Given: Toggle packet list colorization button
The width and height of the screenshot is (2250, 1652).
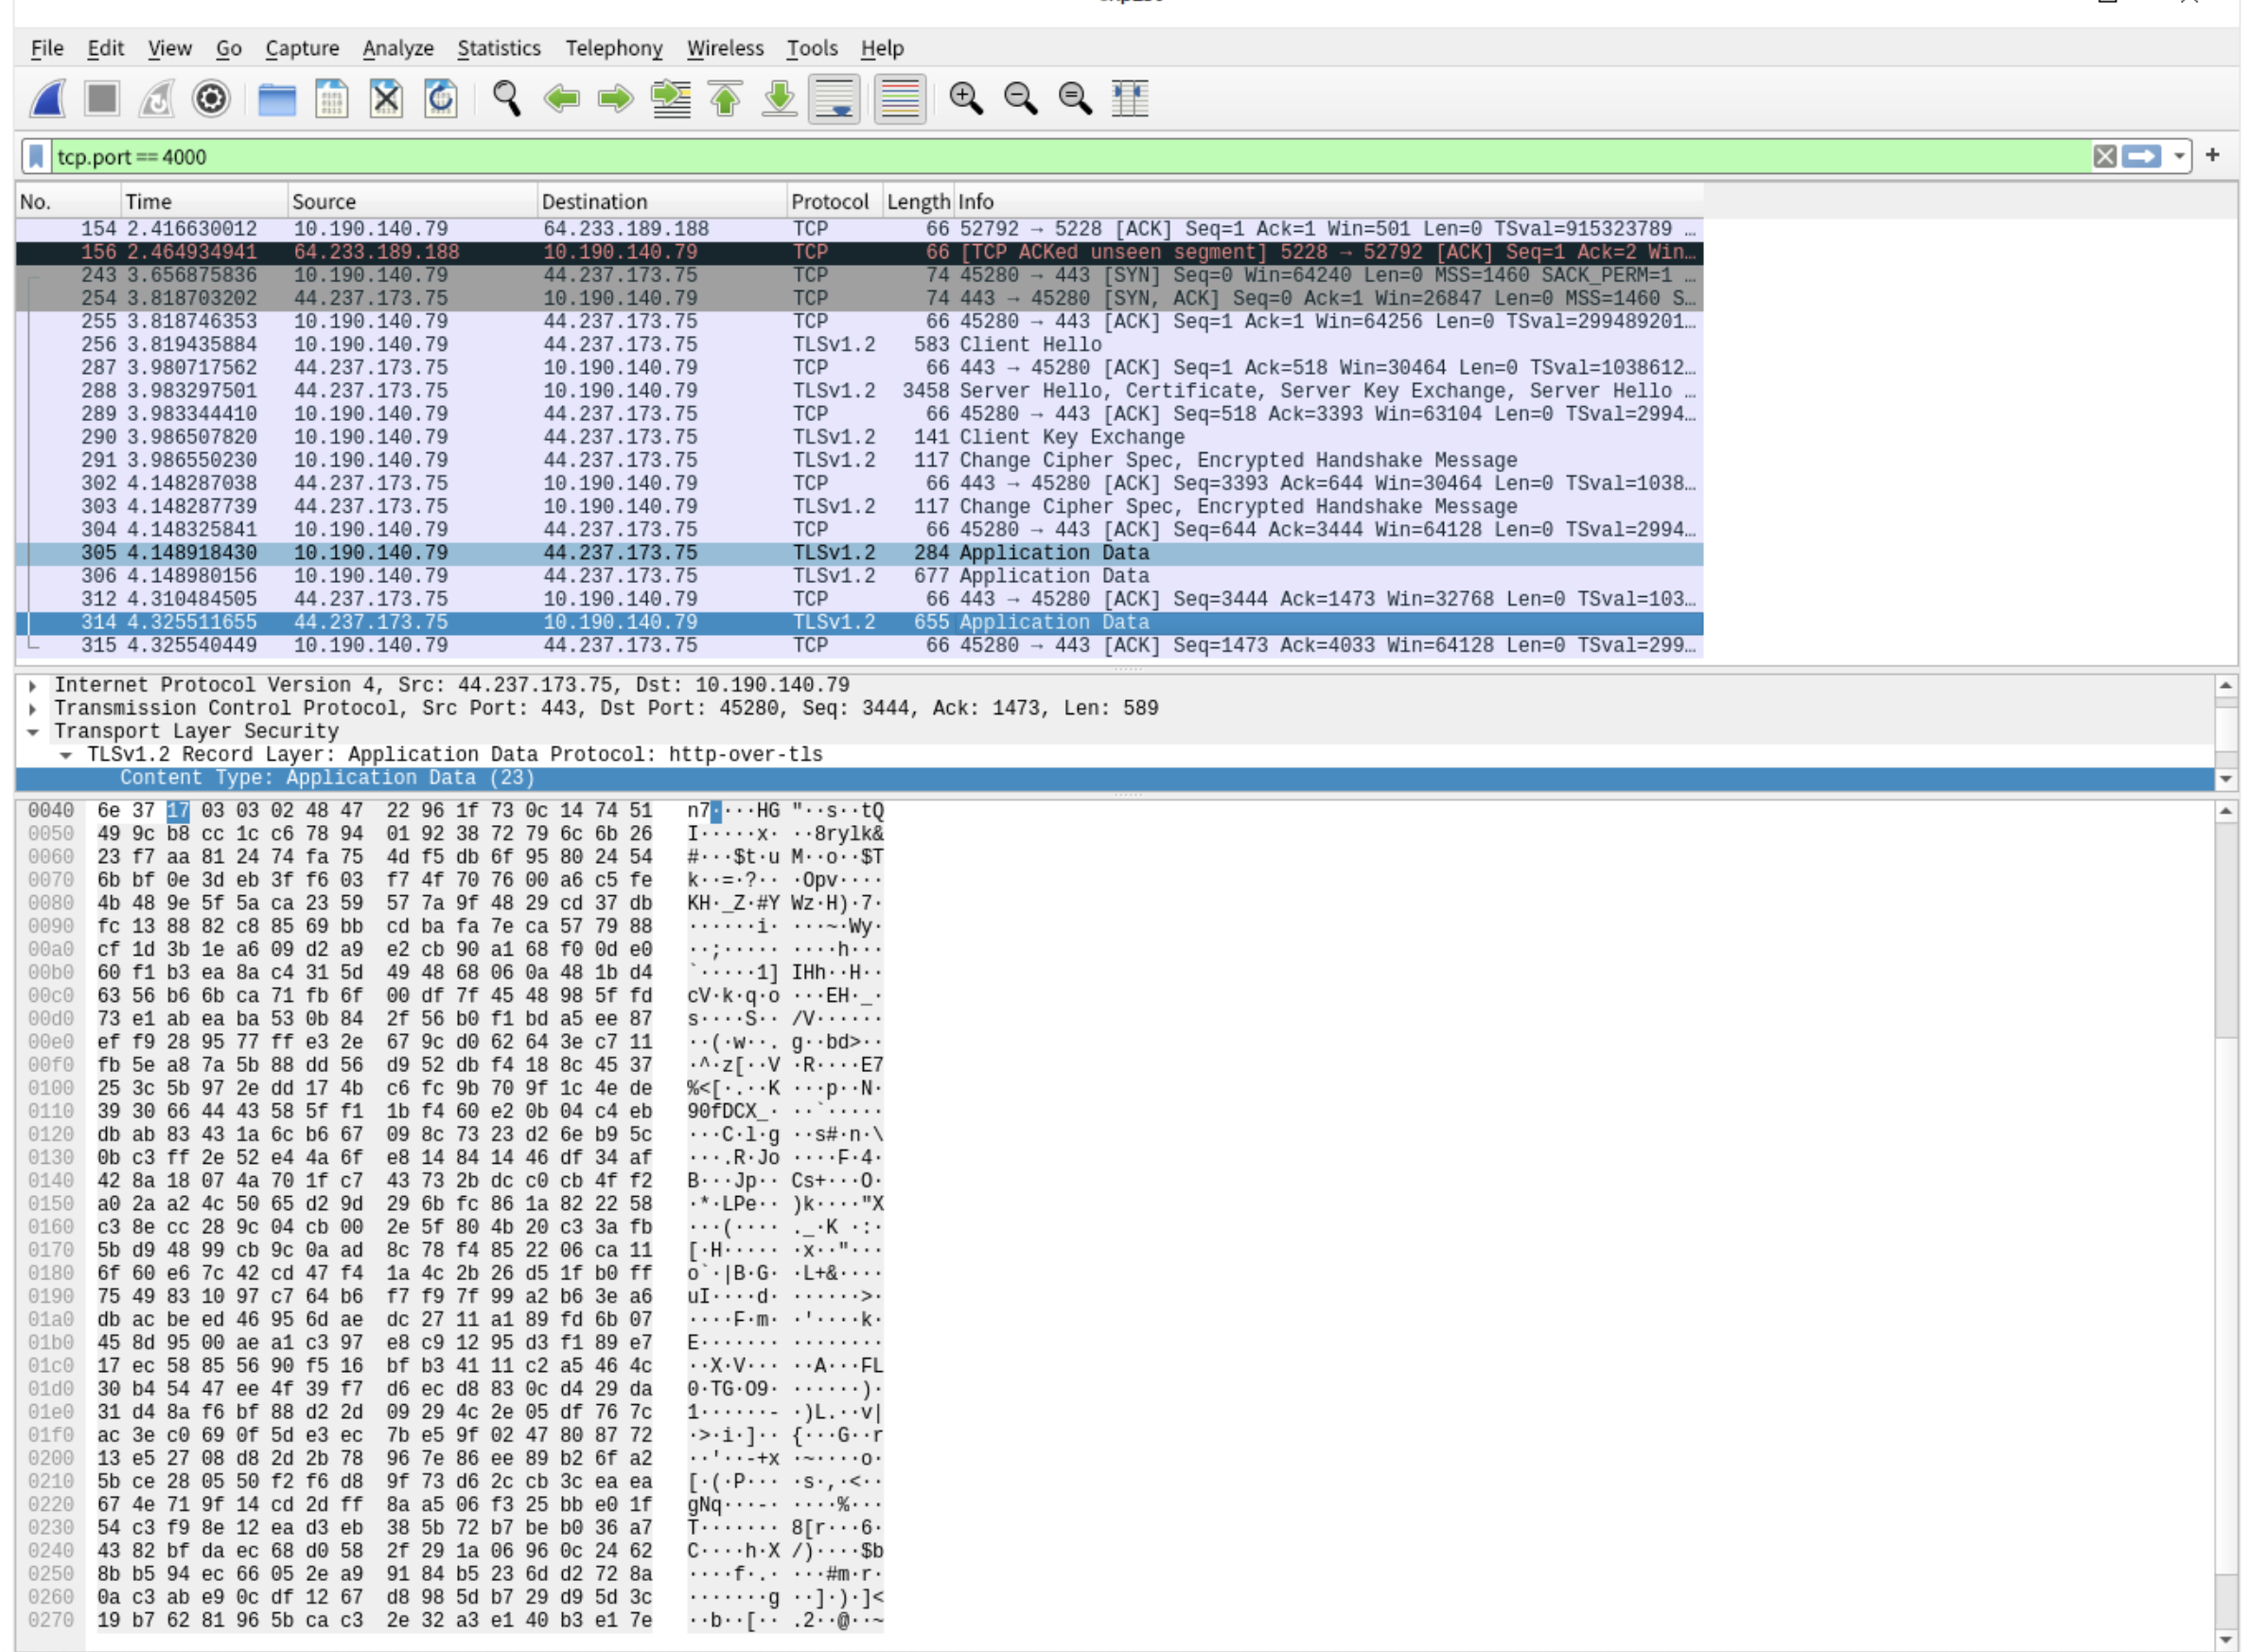Looking at the screenshot, I should click(899, 99).
